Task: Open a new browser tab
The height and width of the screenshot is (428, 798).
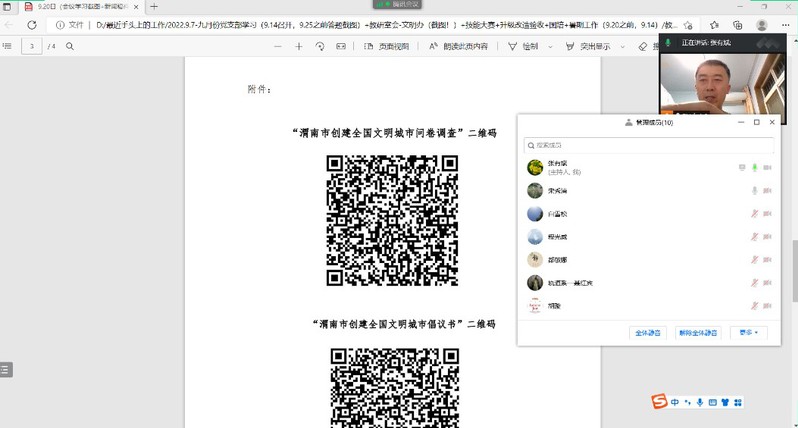Action: pos(154,7)
